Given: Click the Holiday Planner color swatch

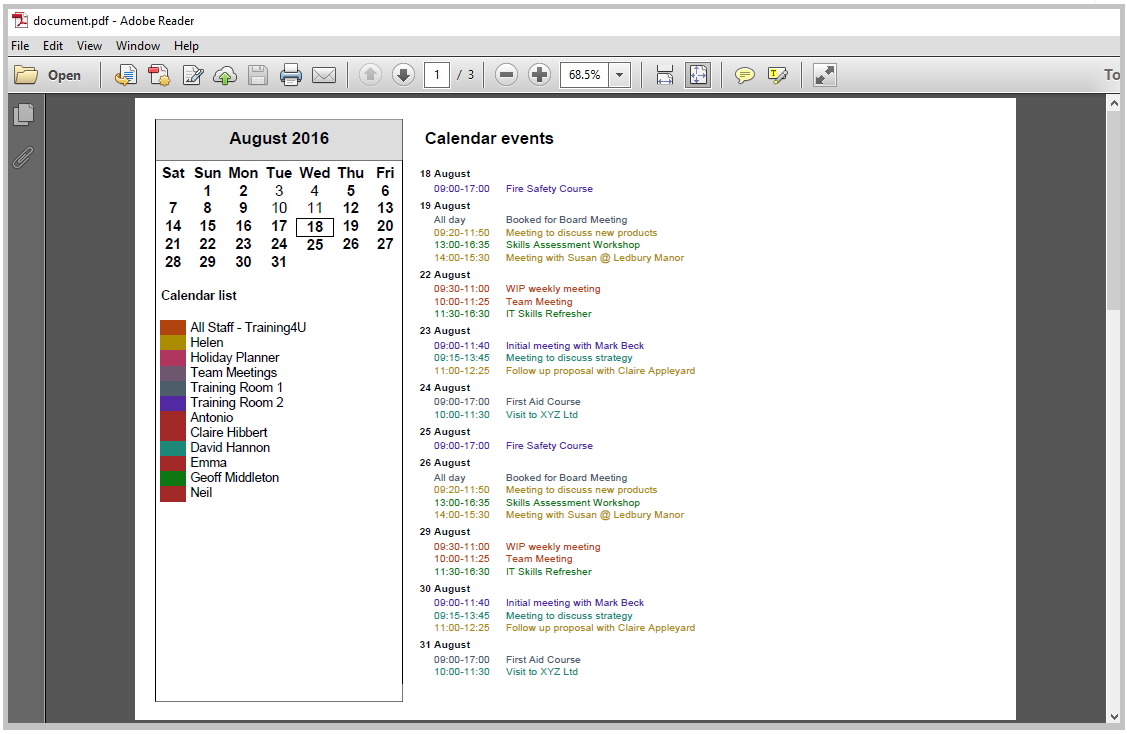Looking at the screenshot, I should [x=173, y=357].
